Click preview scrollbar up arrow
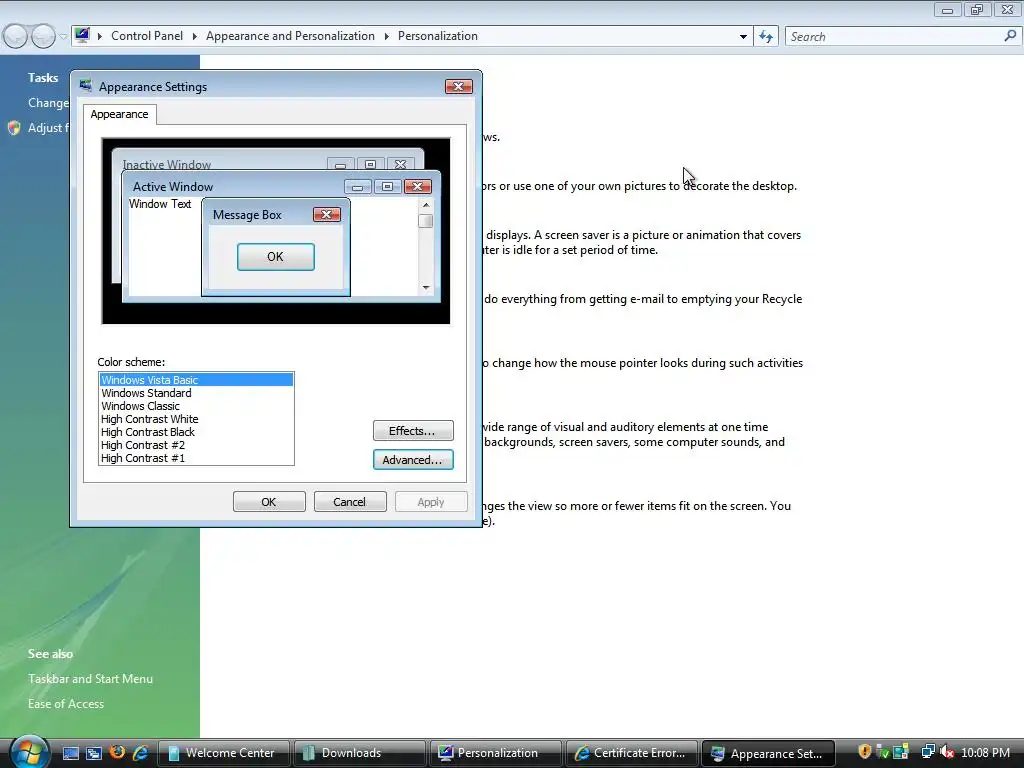The width and height of the screenshot is (1024, 768). tap(426, 204)
